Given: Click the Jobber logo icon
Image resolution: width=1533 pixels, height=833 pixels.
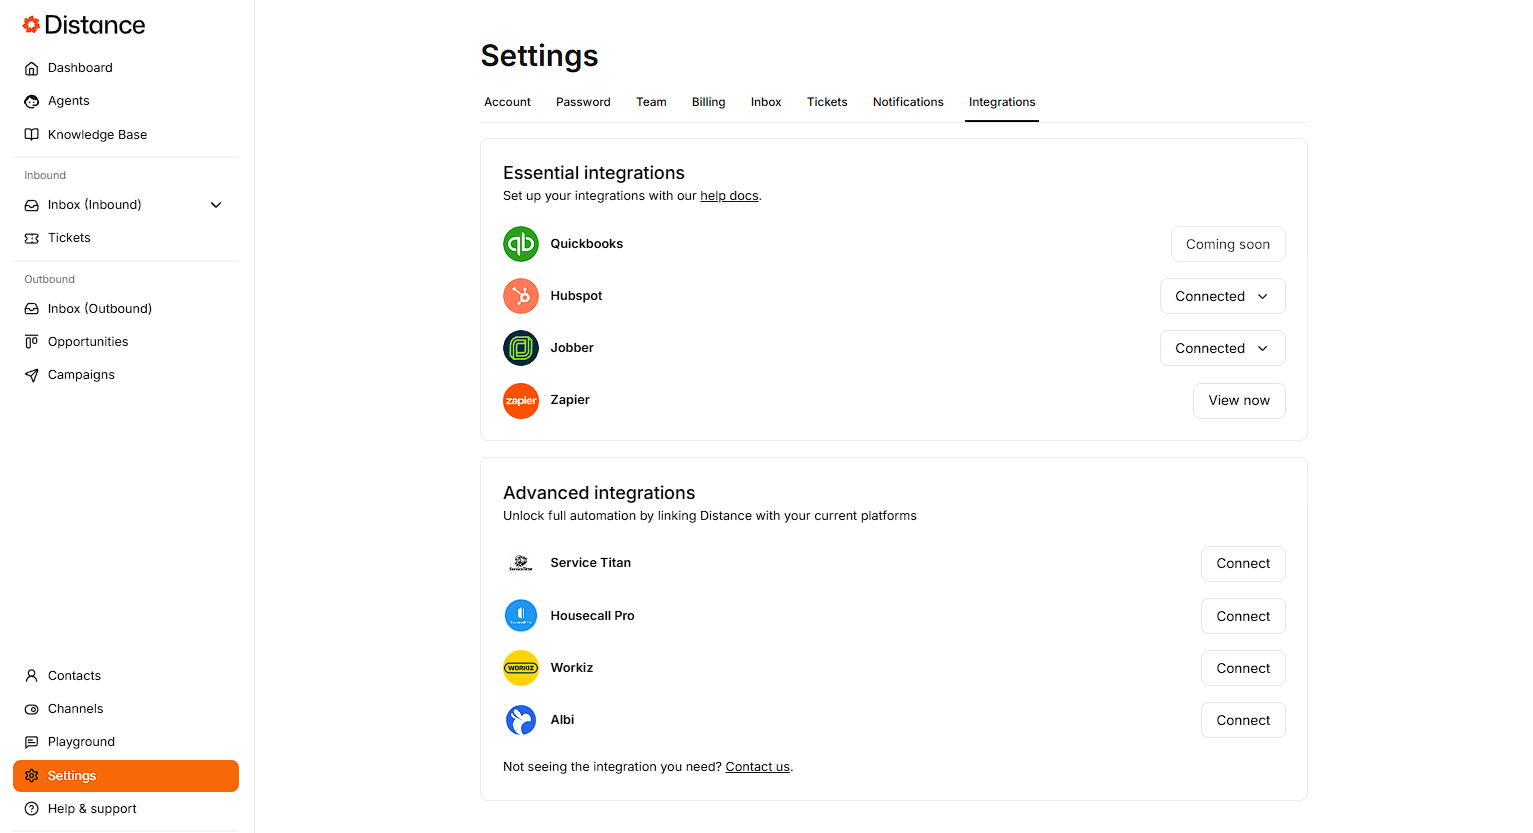Looking at the screenshot, I should [x=521, y=348].
